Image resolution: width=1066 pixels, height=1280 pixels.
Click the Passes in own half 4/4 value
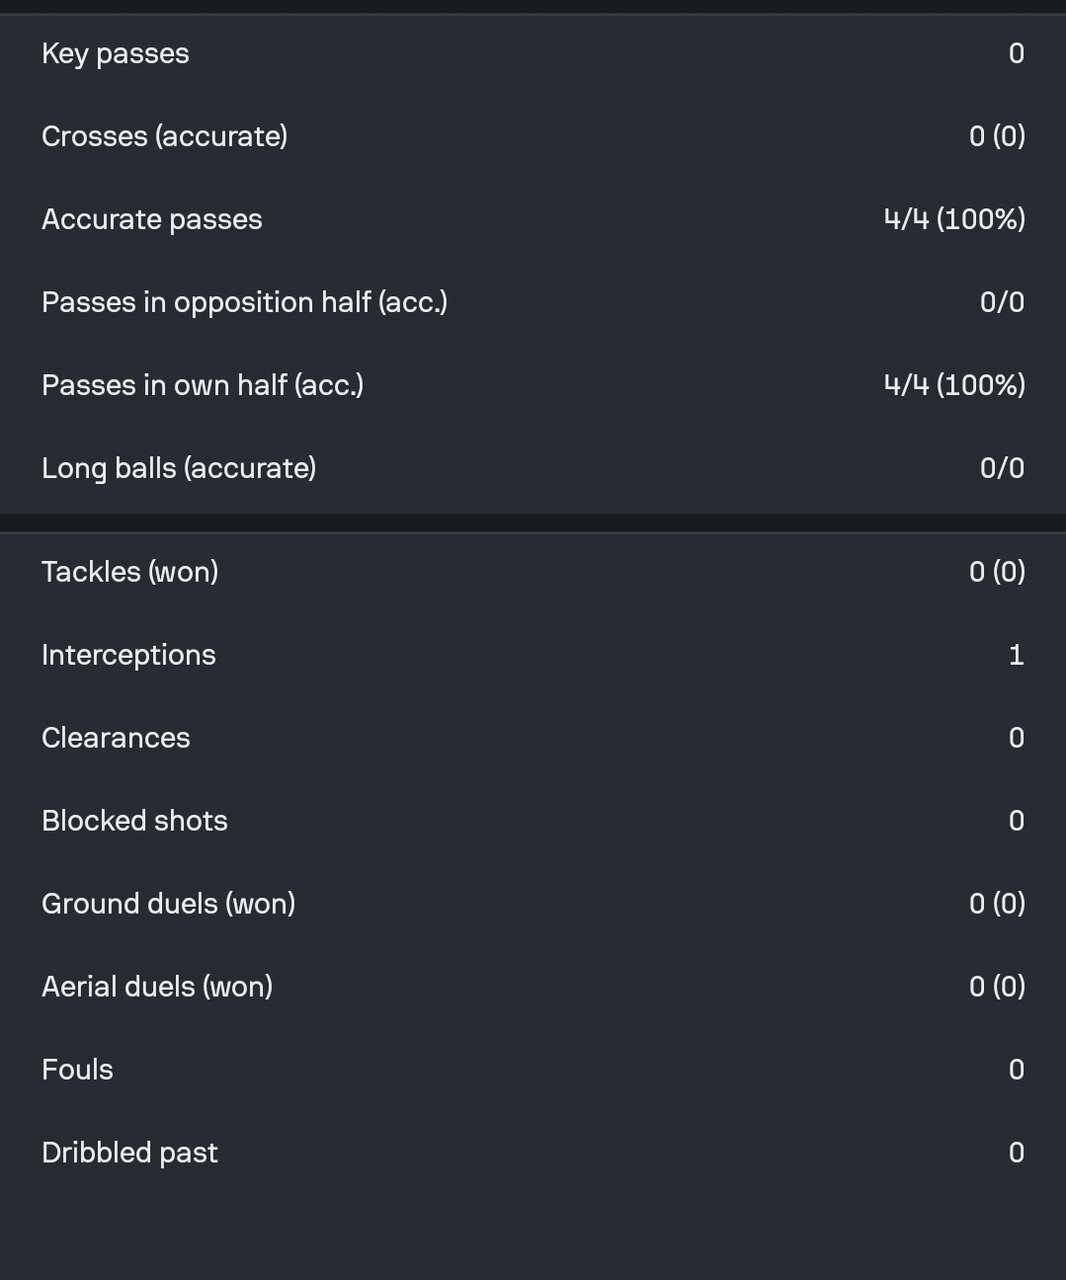tap(954, 386)
